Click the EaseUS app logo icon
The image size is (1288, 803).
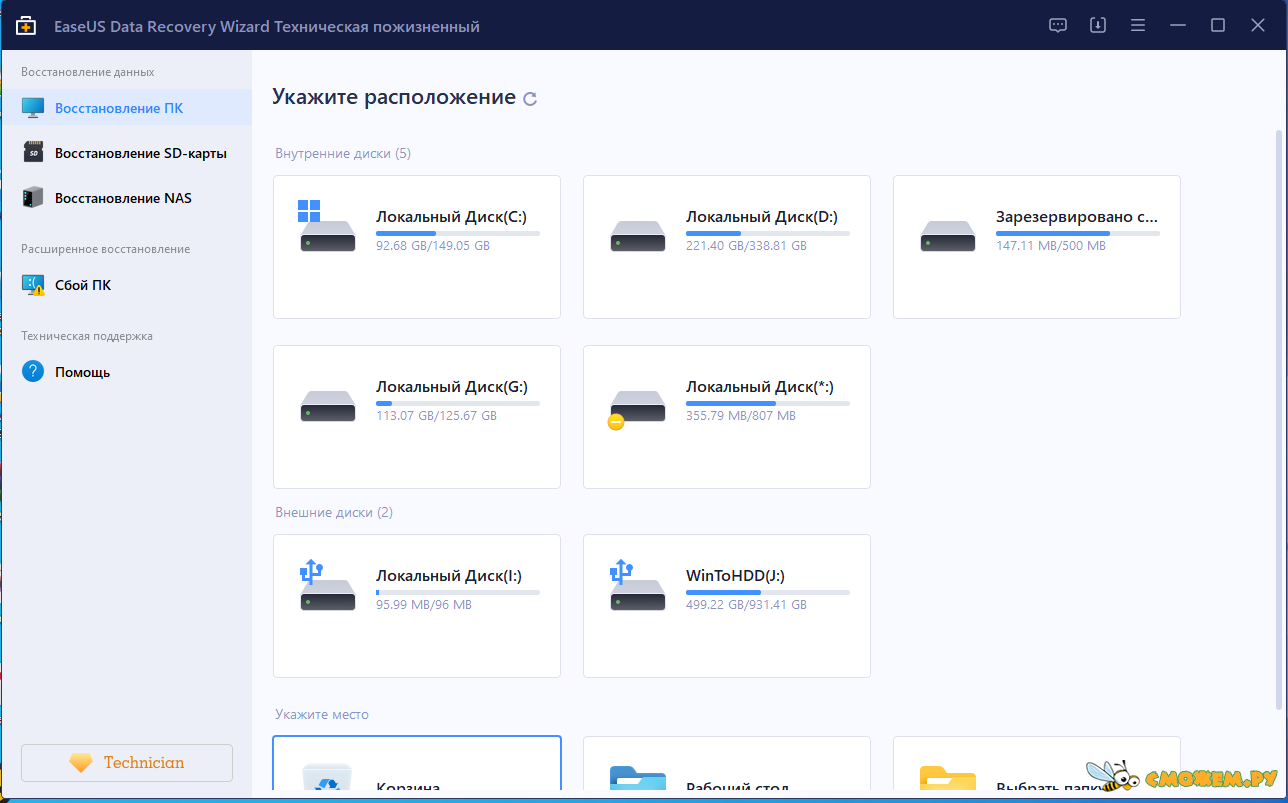pos(26,26)
